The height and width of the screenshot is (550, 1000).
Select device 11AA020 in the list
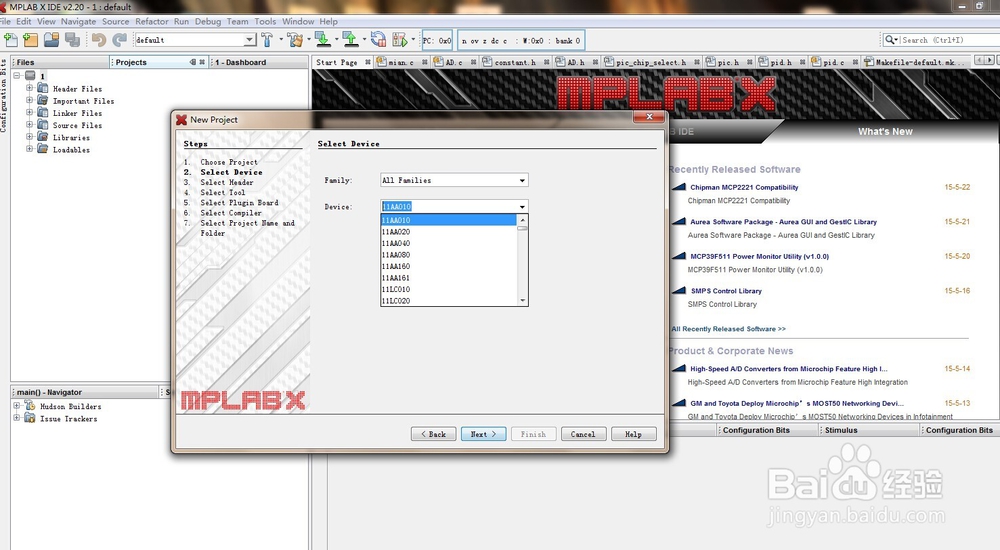pyautogui.click(x=449, y=232)
